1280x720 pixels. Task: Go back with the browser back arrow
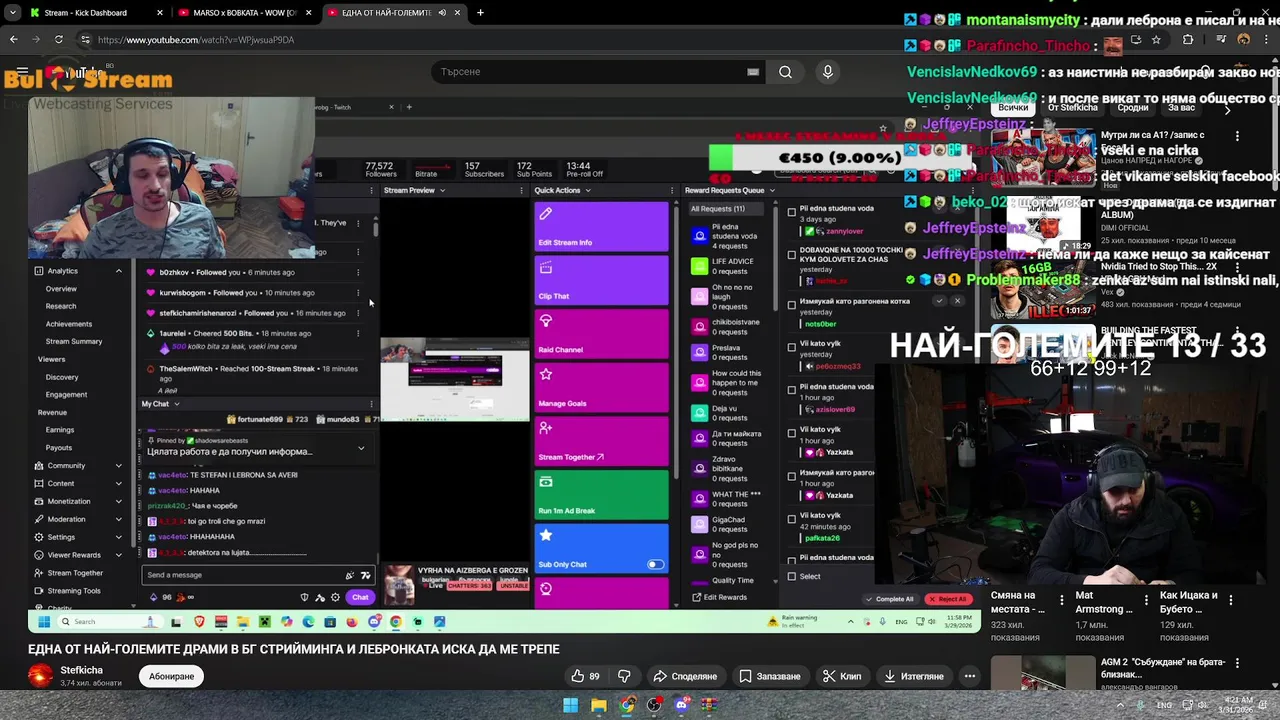[14, 40]
